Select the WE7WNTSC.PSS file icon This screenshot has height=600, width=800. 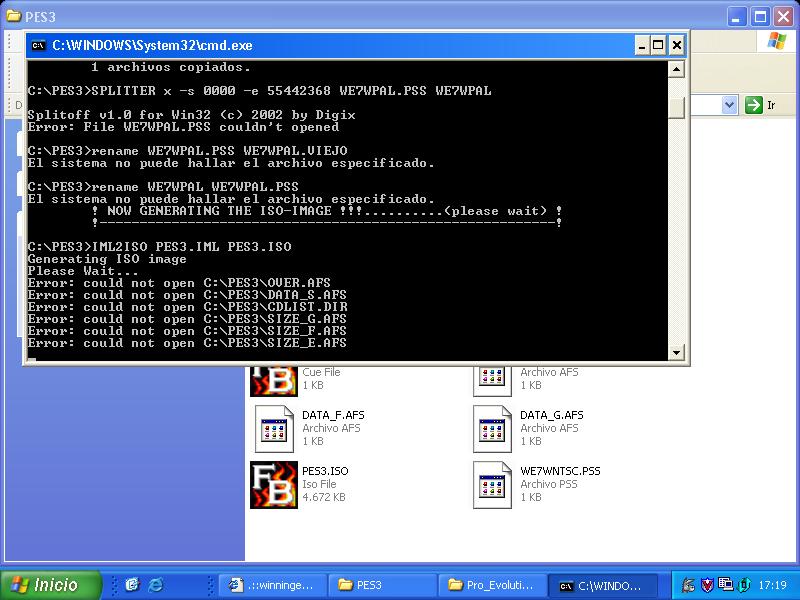[492, 484]
